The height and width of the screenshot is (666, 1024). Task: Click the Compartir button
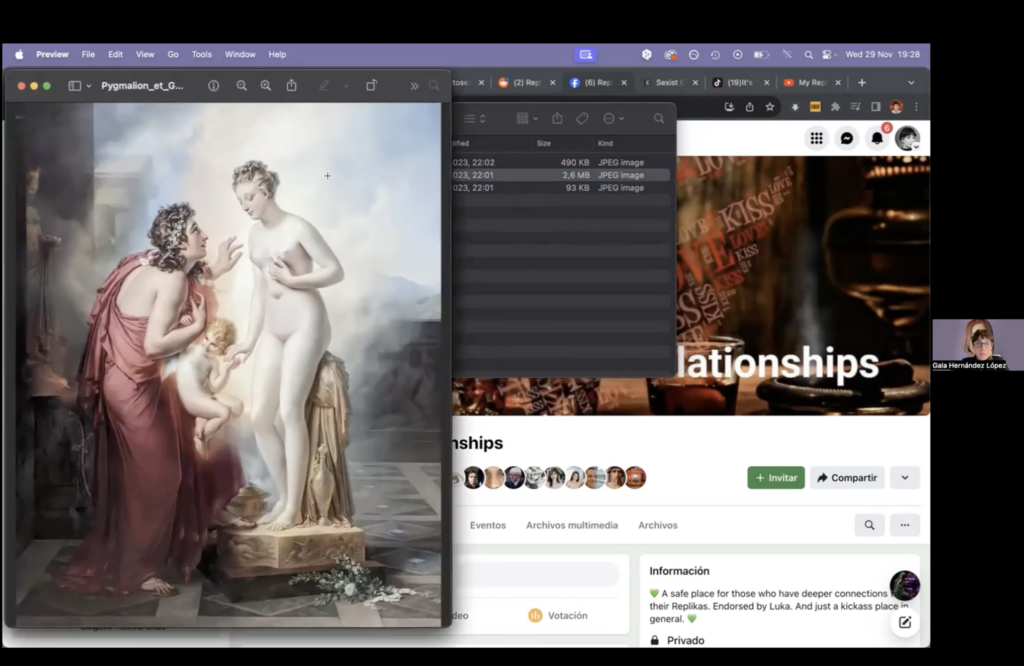pos(847,478)
